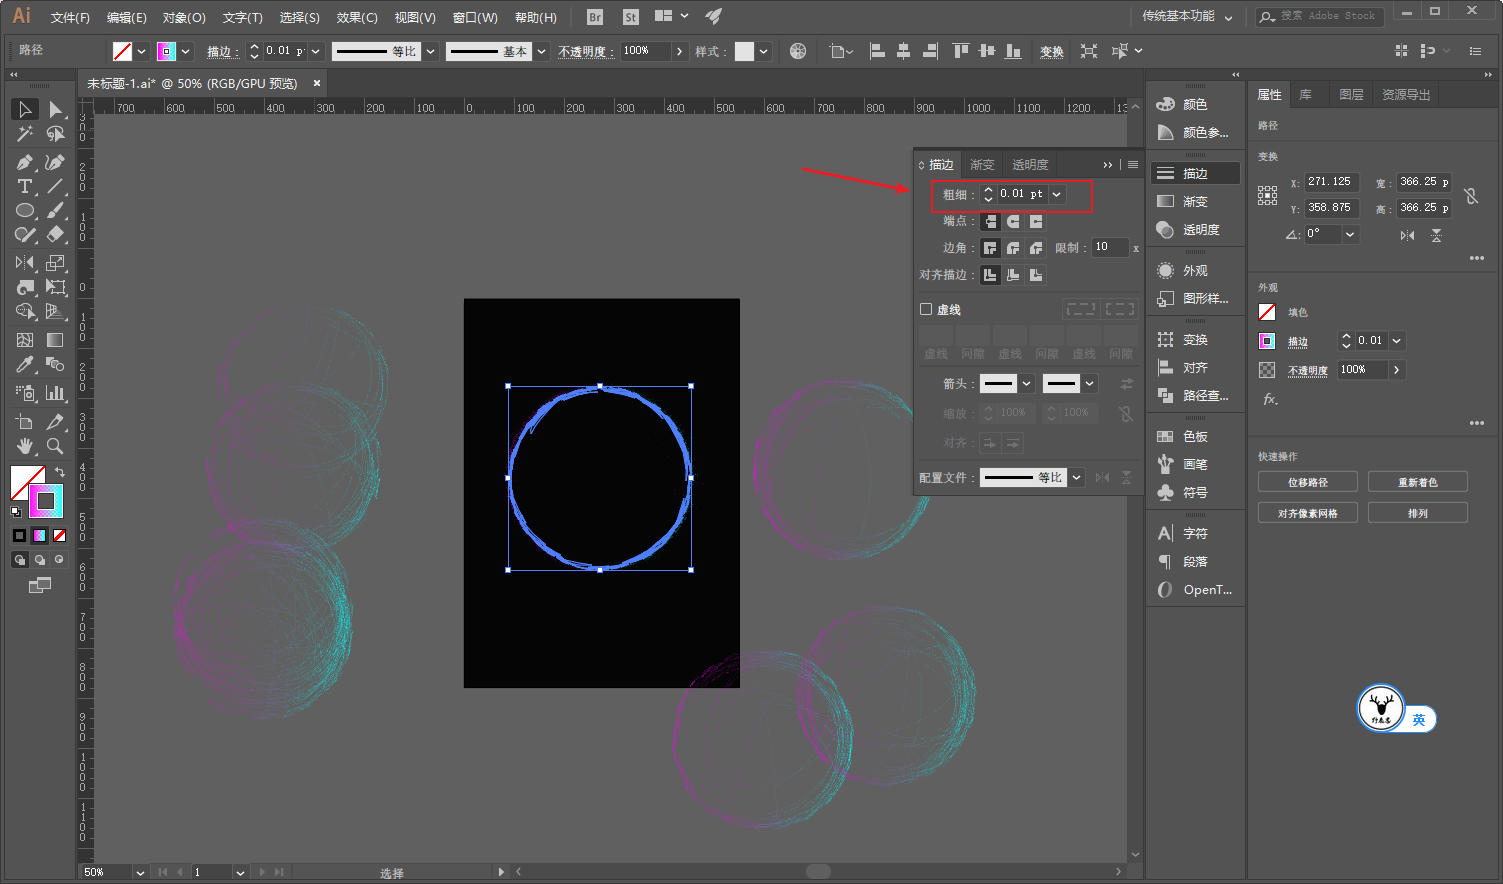This screenshot has height=884, width=1503.
Task: Click the 位移路径 button
Action: pyautogui.click(x=1308, y=482)
